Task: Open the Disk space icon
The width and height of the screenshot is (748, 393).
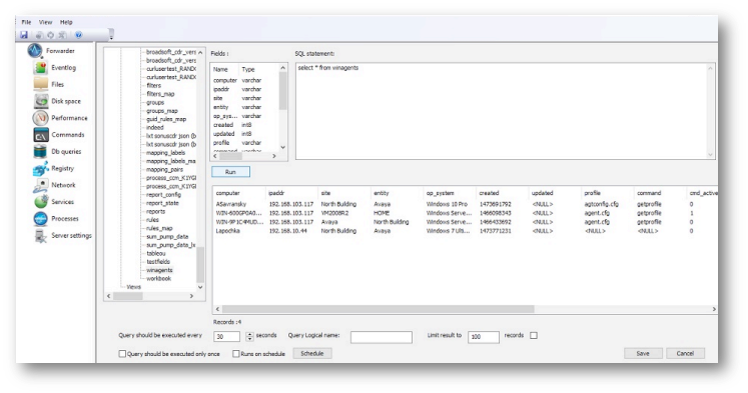Action: (41, 101)
